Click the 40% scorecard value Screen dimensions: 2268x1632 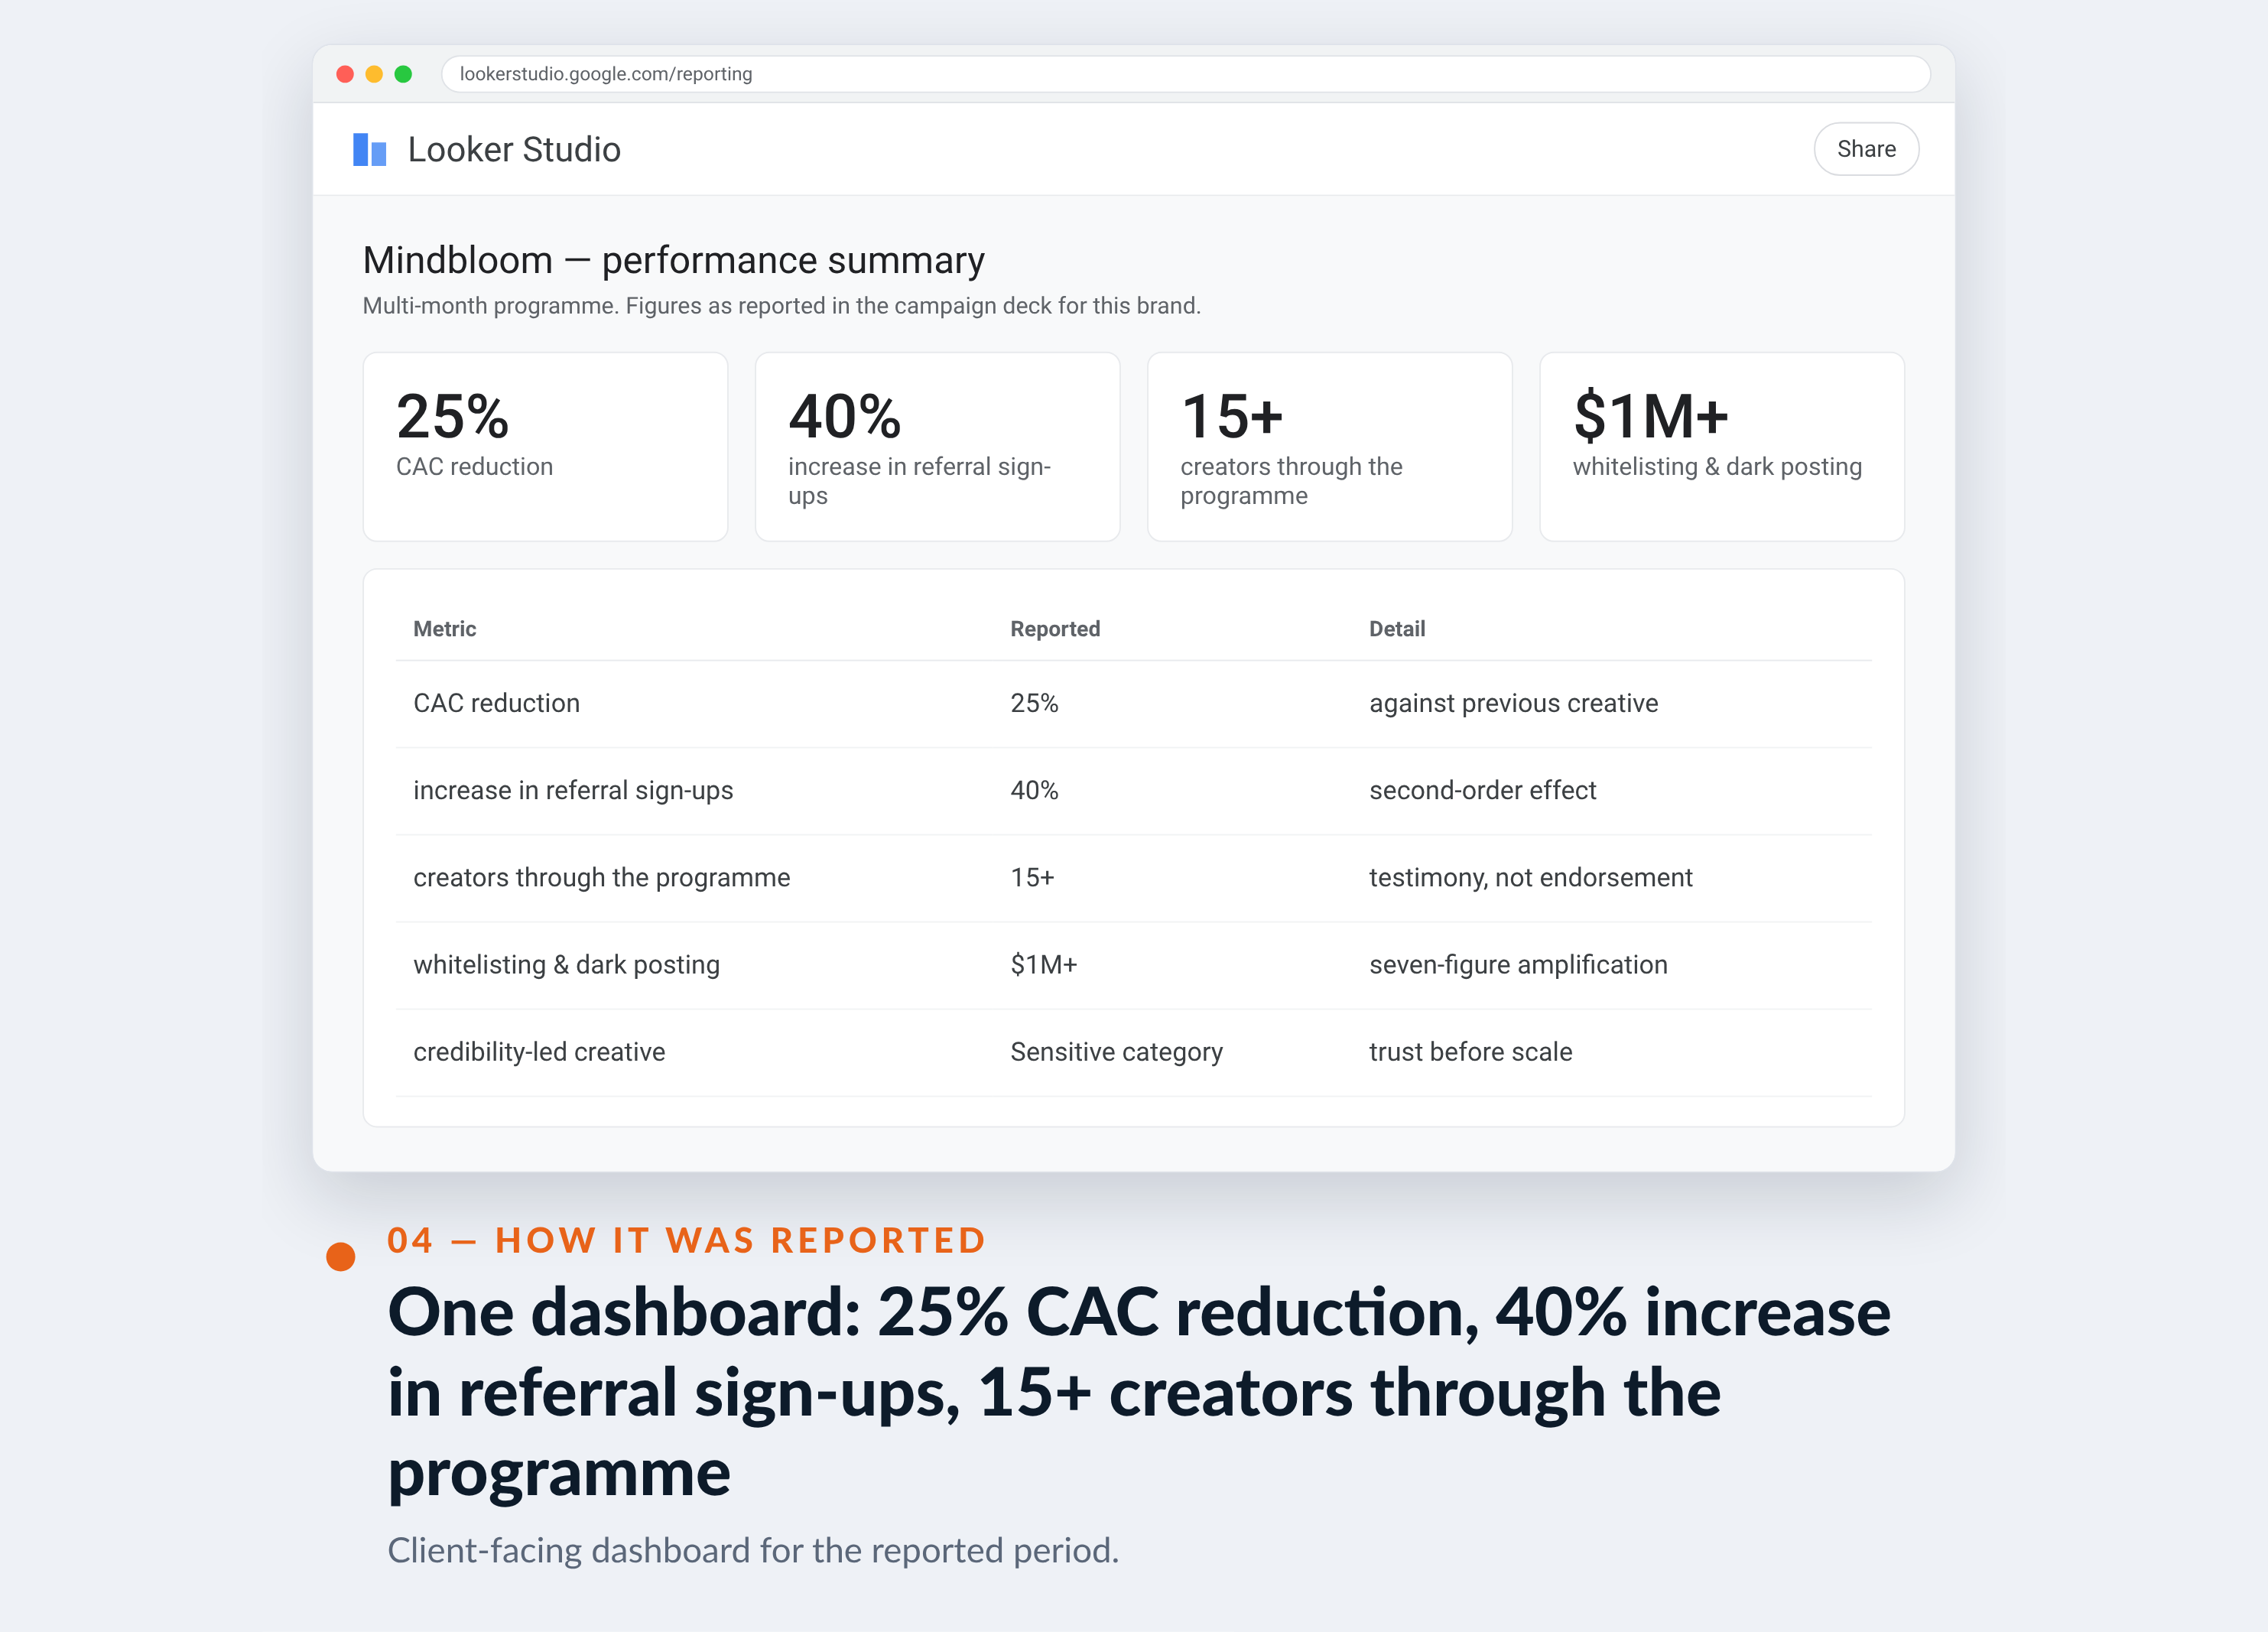point(844,416)
